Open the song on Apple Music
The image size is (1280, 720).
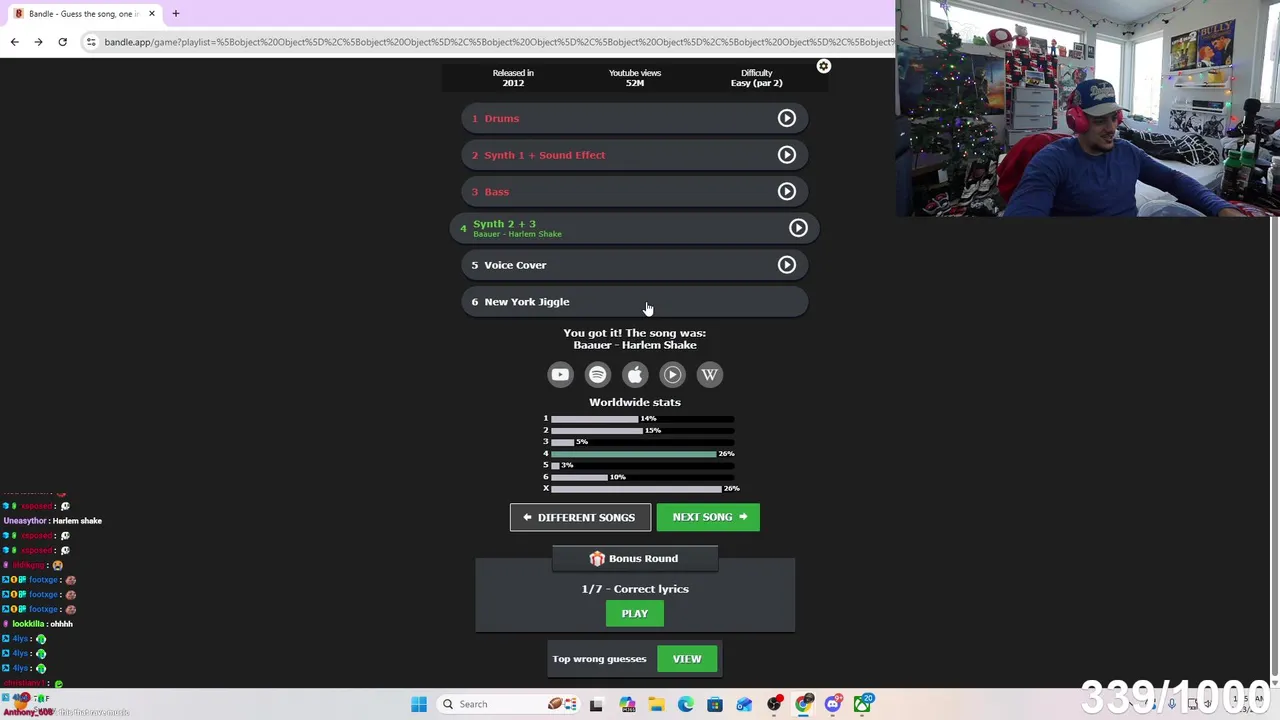tap(635, 374)
